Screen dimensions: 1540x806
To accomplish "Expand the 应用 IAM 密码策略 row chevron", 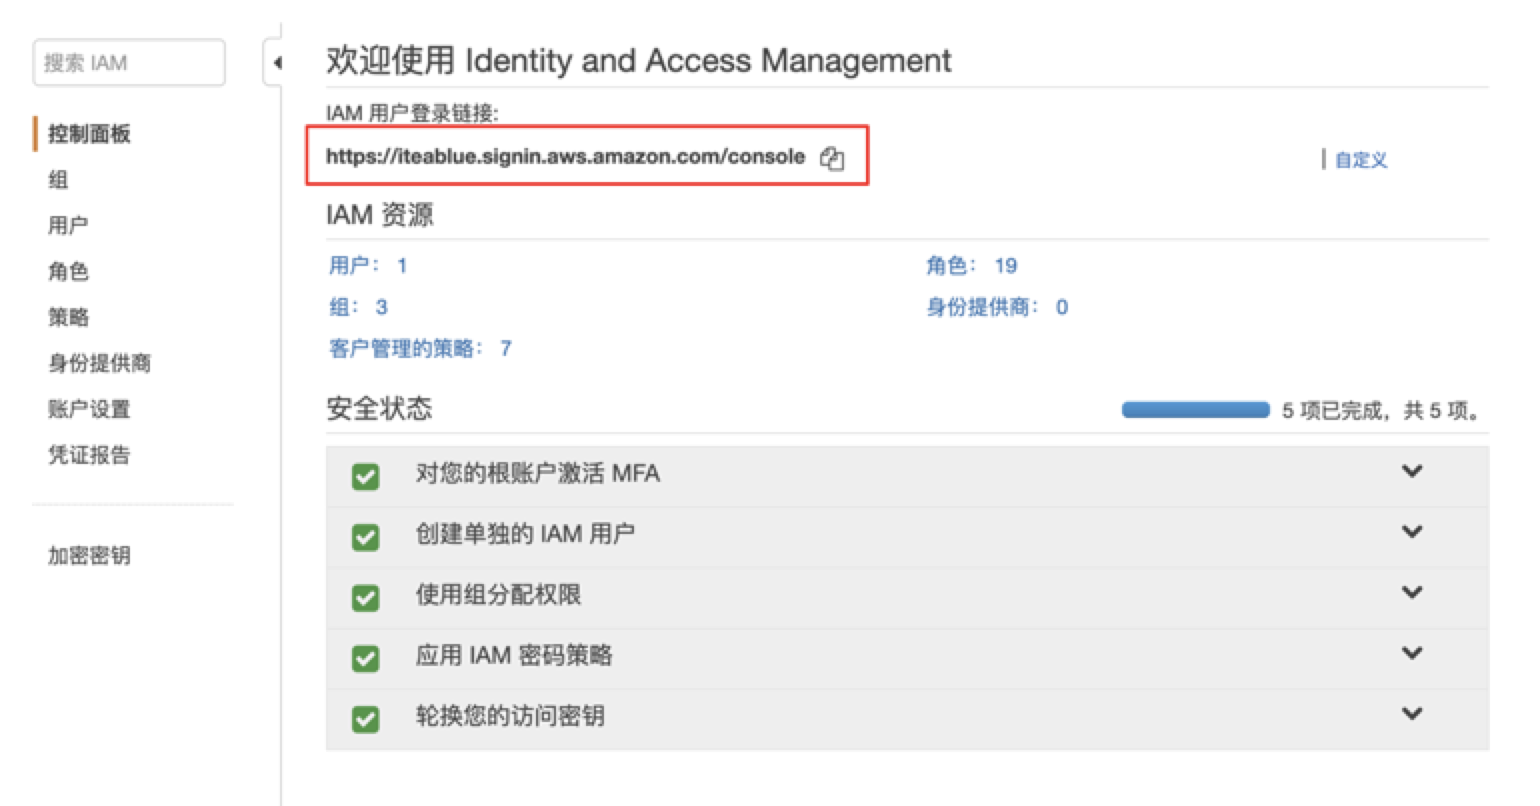I will [x=1412, y=653].
